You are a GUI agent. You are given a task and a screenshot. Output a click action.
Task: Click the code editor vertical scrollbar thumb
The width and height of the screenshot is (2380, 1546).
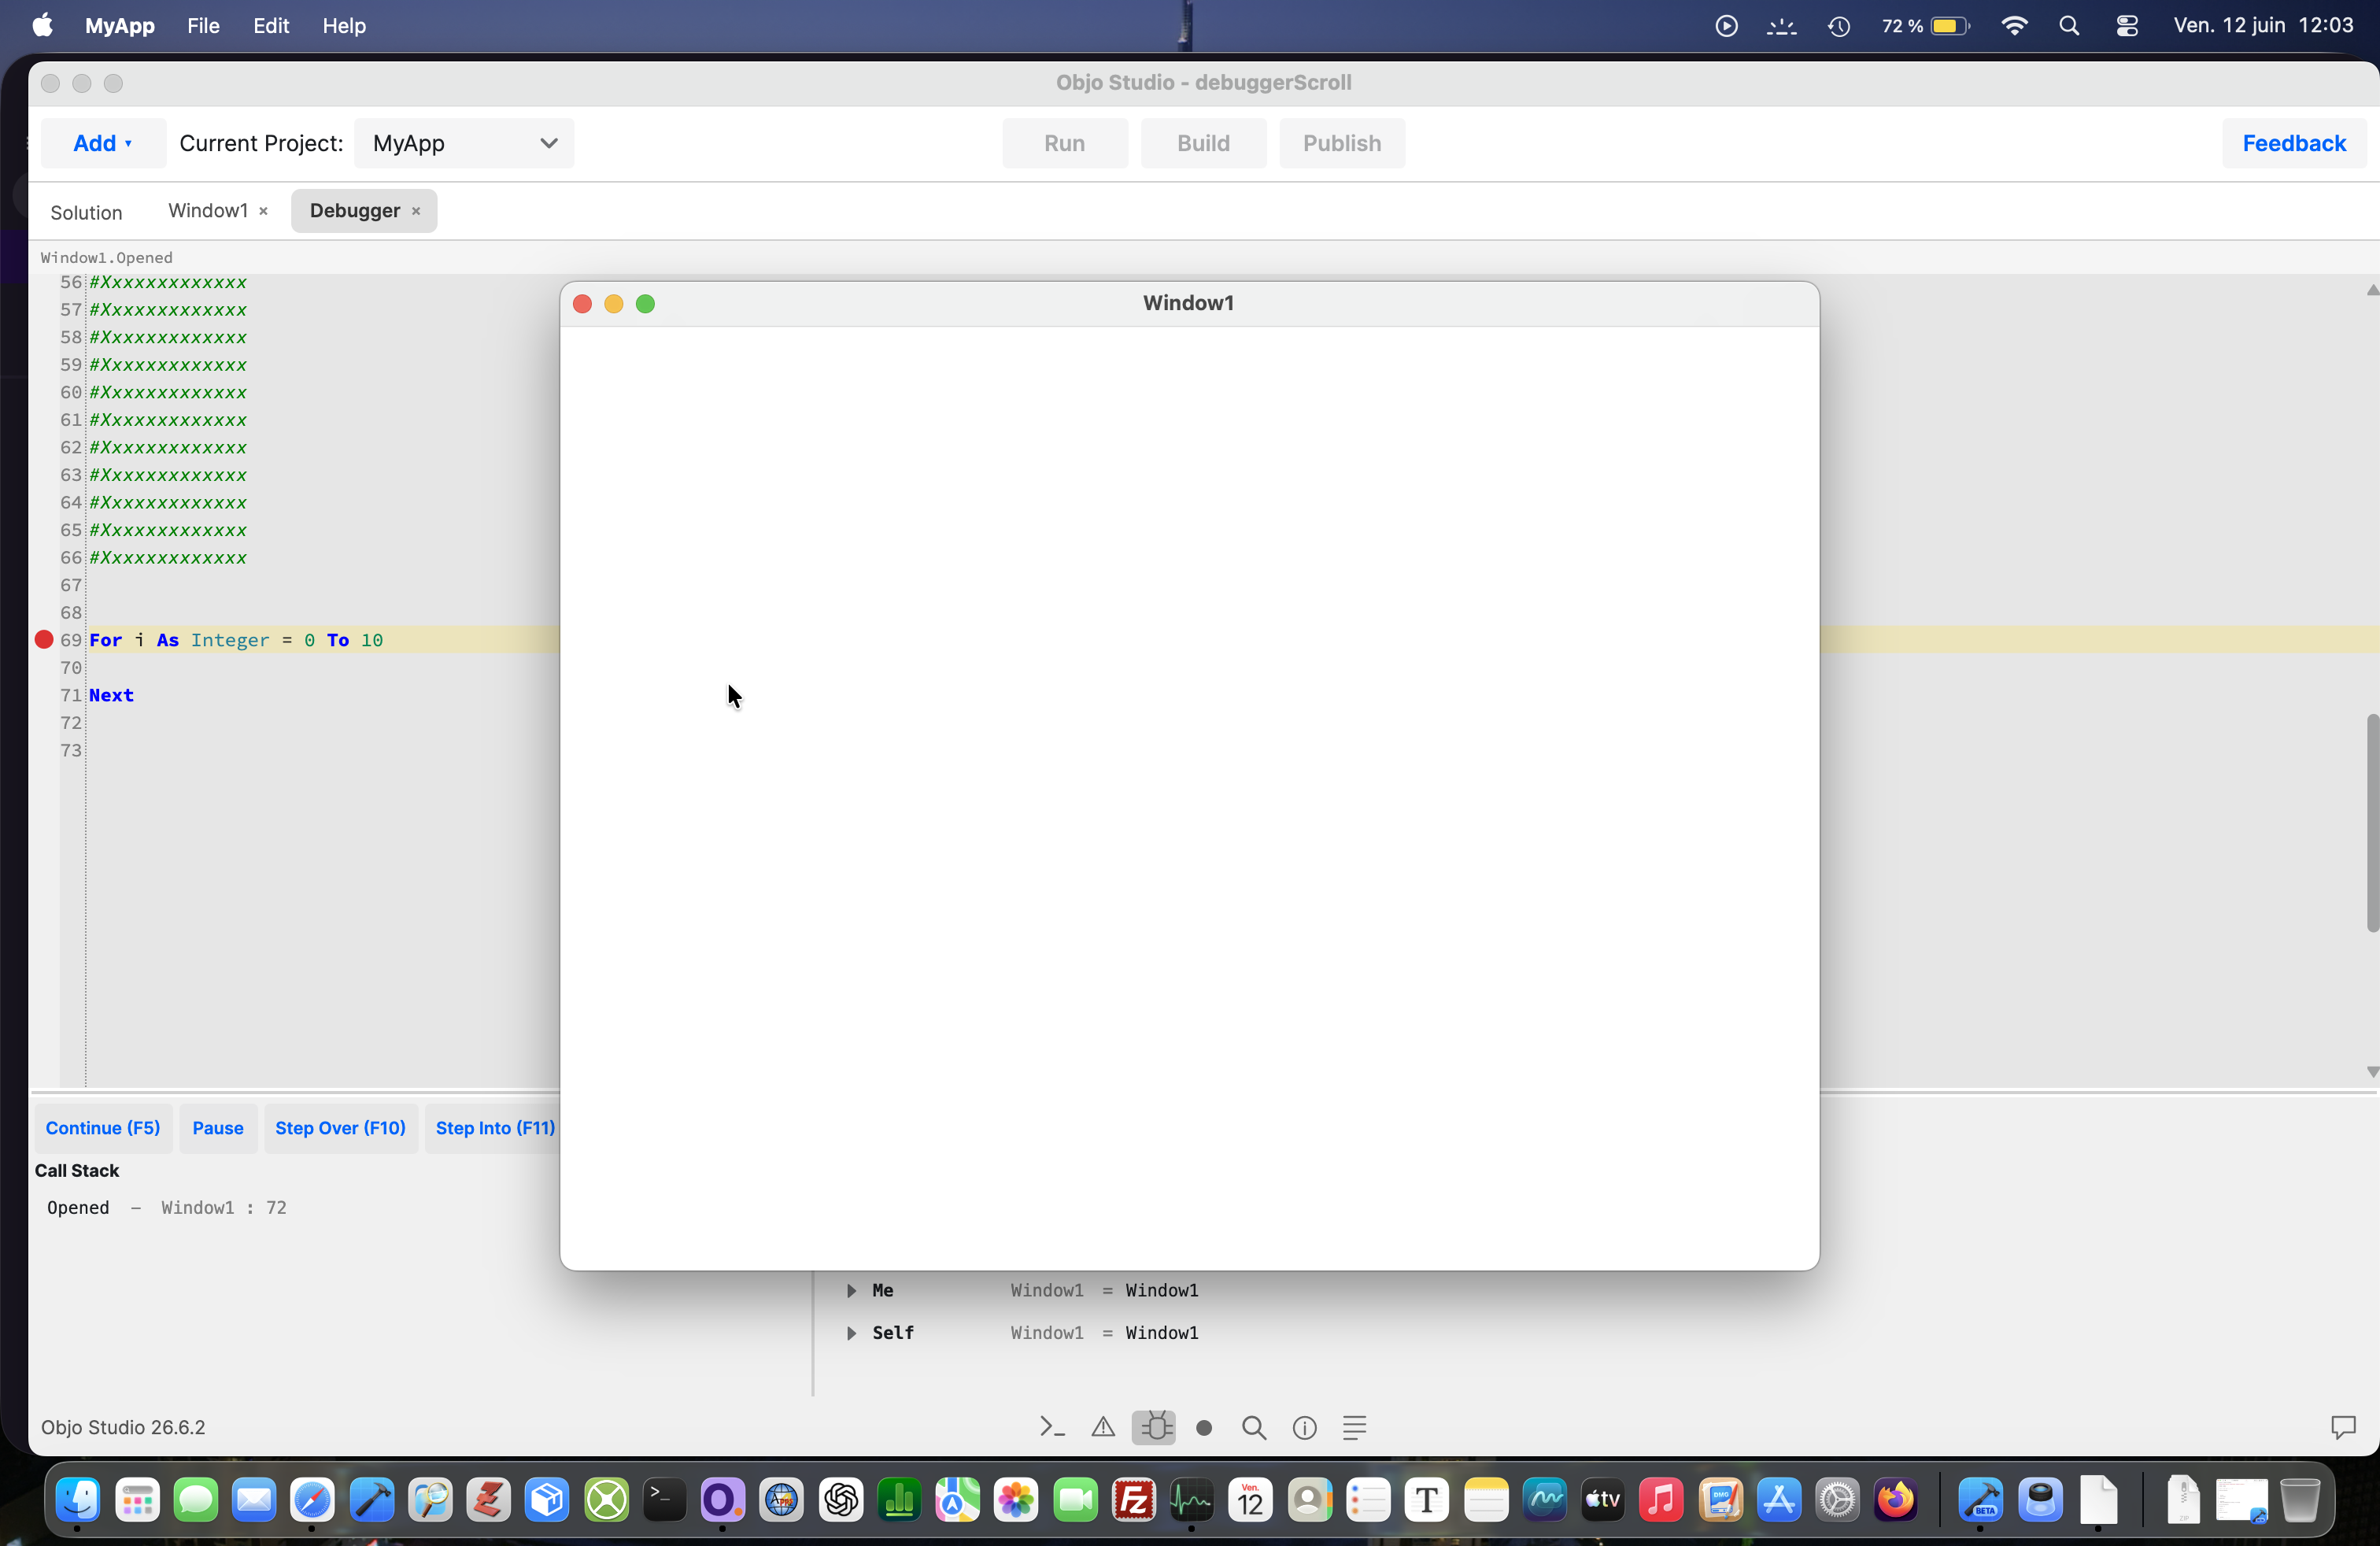tap(2373, 823)
